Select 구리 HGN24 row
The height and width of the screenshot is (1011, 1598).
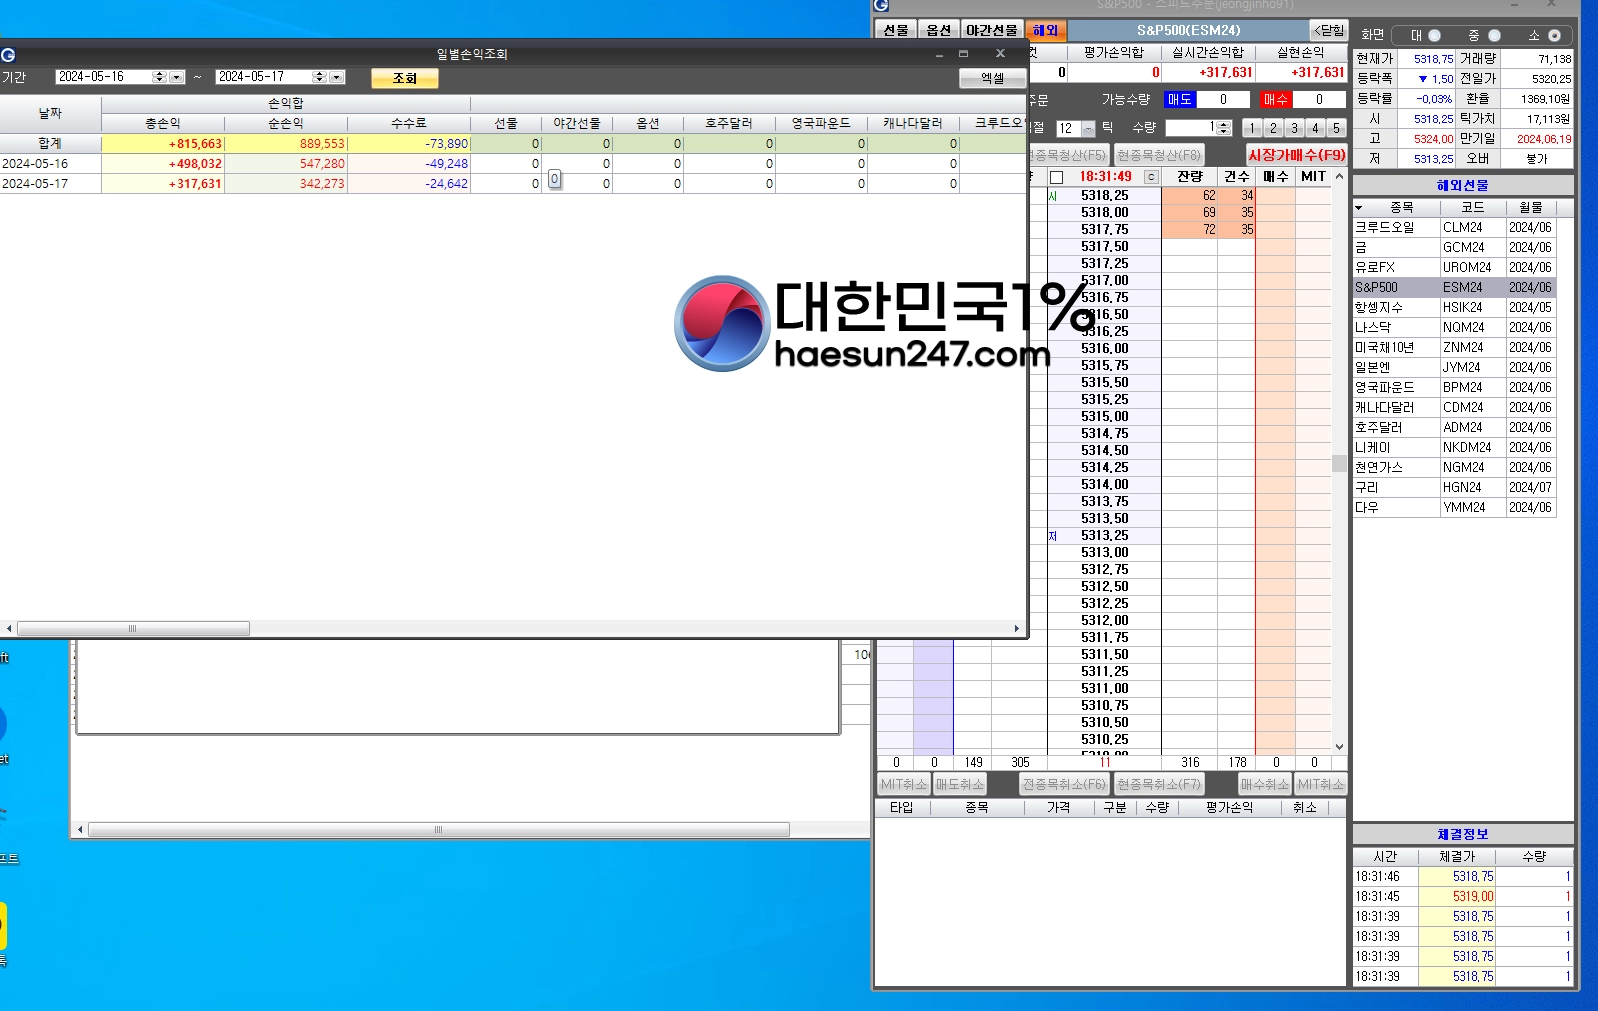(x=1454, y=487)
